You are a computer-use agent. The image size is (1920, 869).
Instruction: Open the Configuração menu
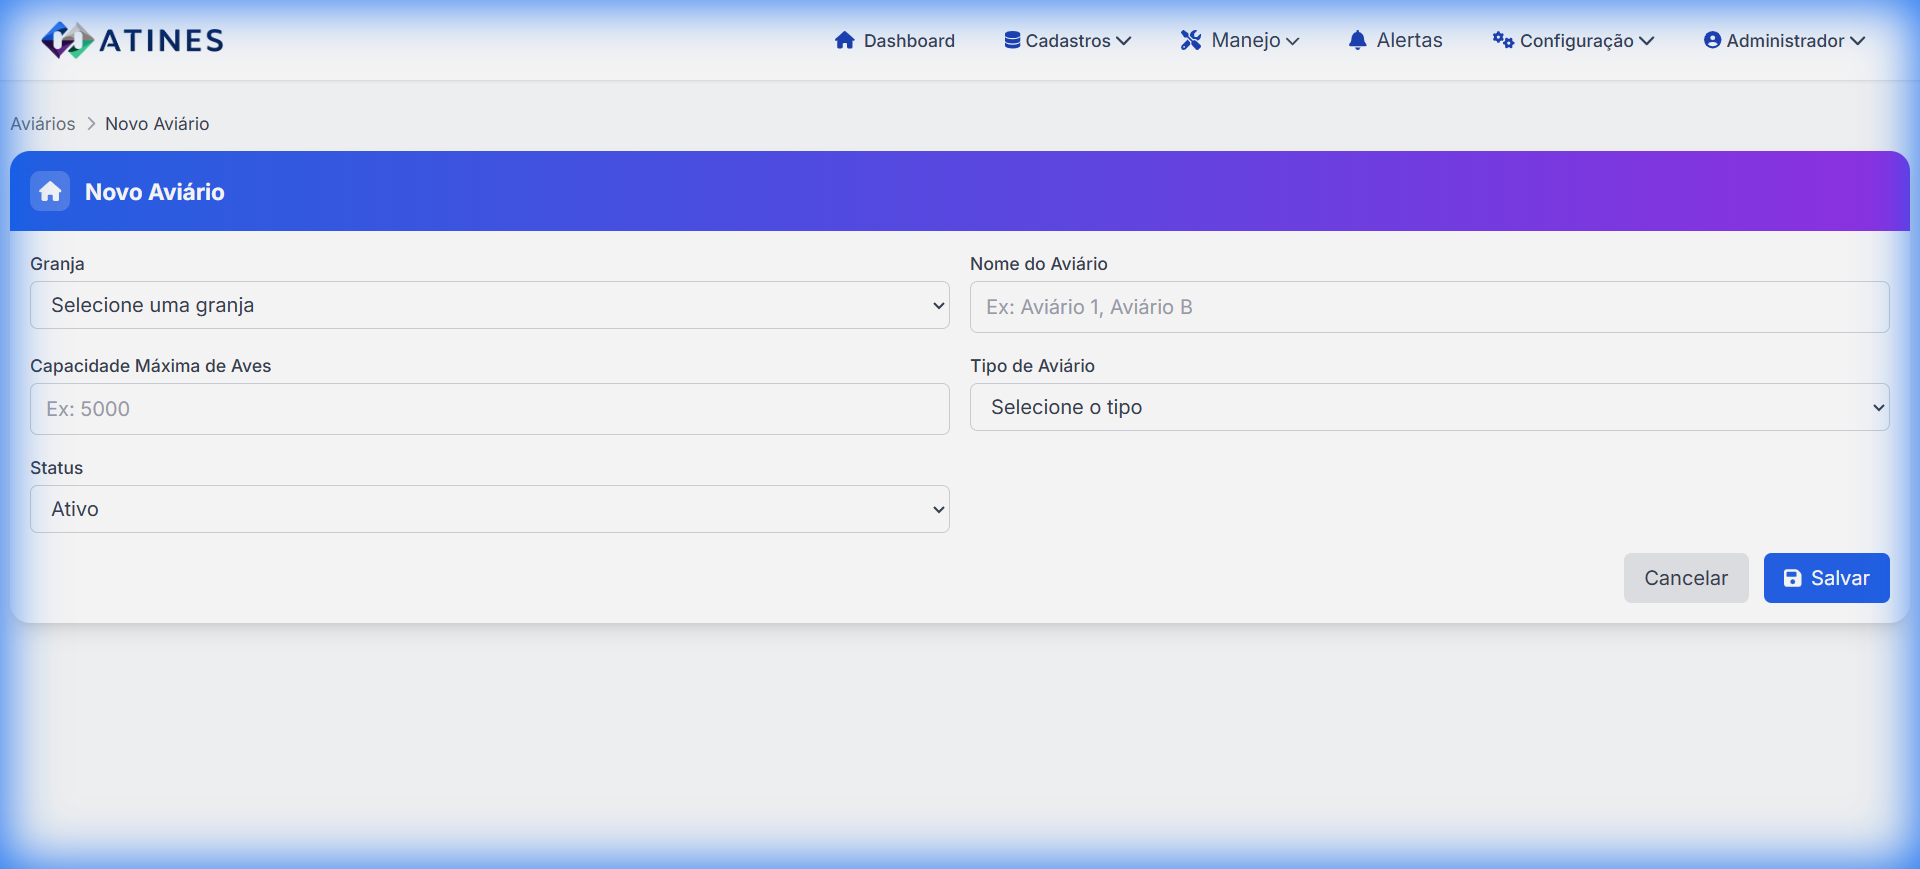tap(1576, 41)
